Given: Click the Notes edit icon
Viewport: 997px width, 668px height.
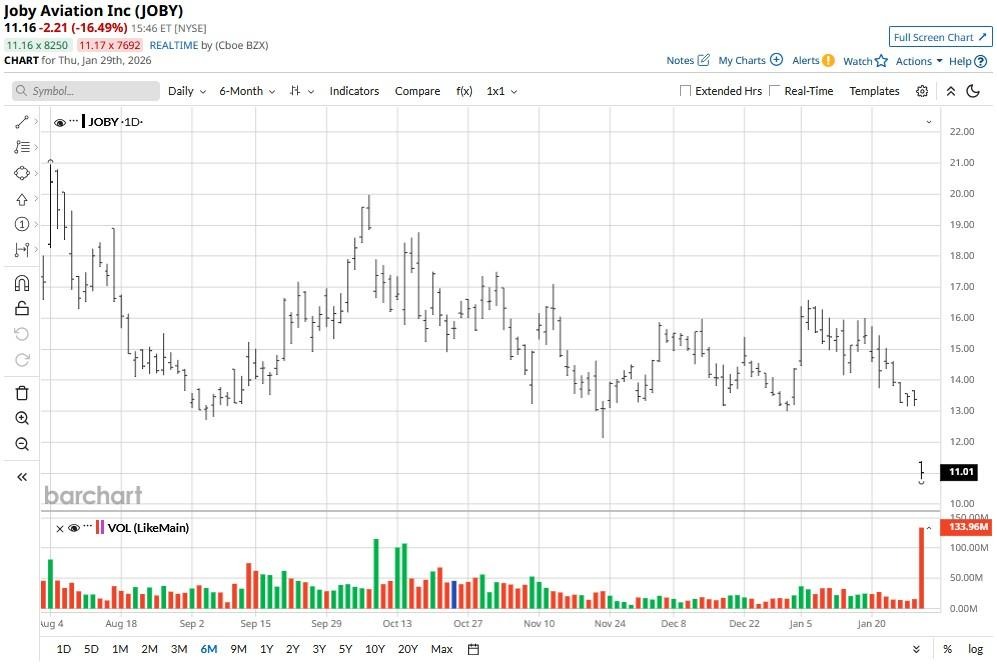Looking at the screenshot, I should 703,60.
